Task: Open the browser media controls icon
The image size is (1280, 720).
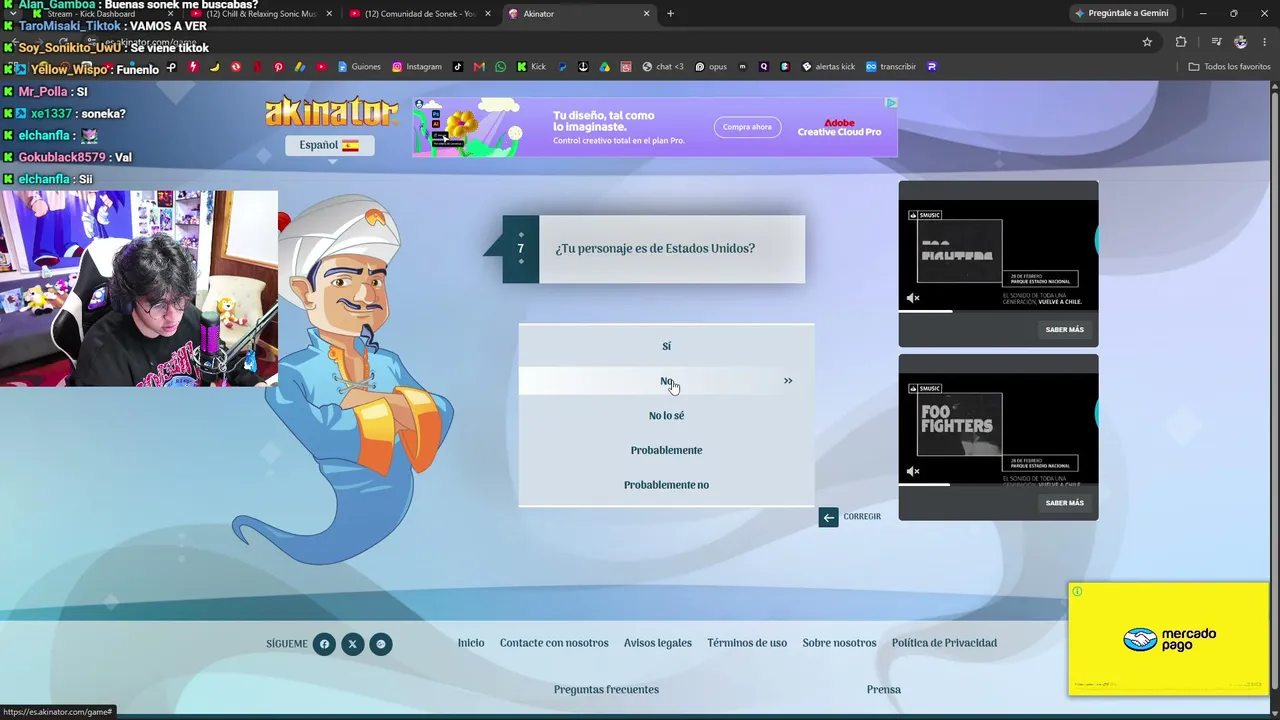Action: click(1216, 42)
